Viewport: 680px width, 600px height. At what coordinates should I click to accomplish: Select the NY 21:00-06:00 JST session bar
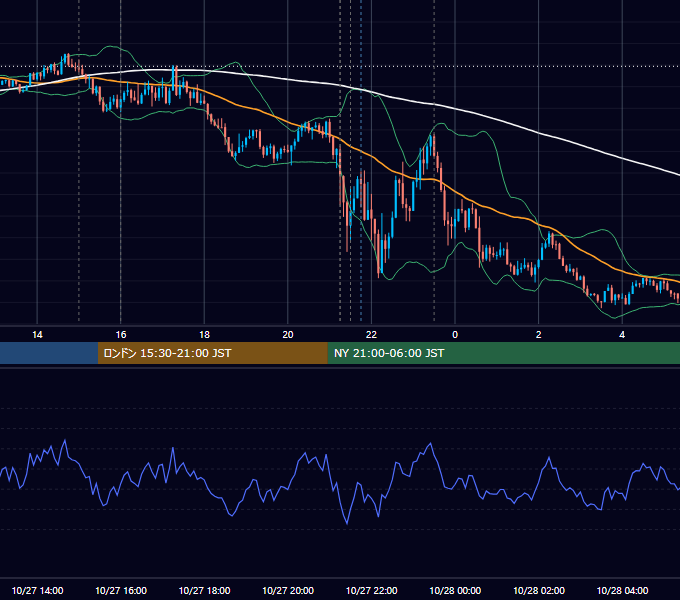[503, 353]
